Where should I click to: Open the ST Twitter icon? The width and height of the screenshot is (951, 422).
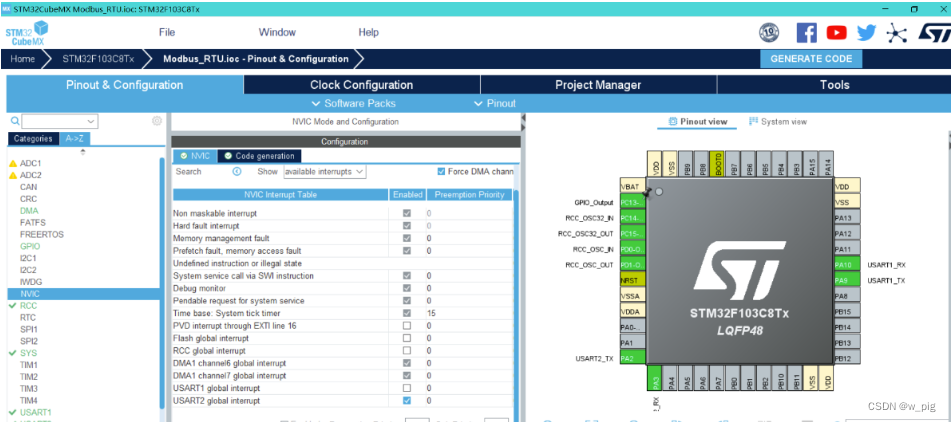pos(867,33)
